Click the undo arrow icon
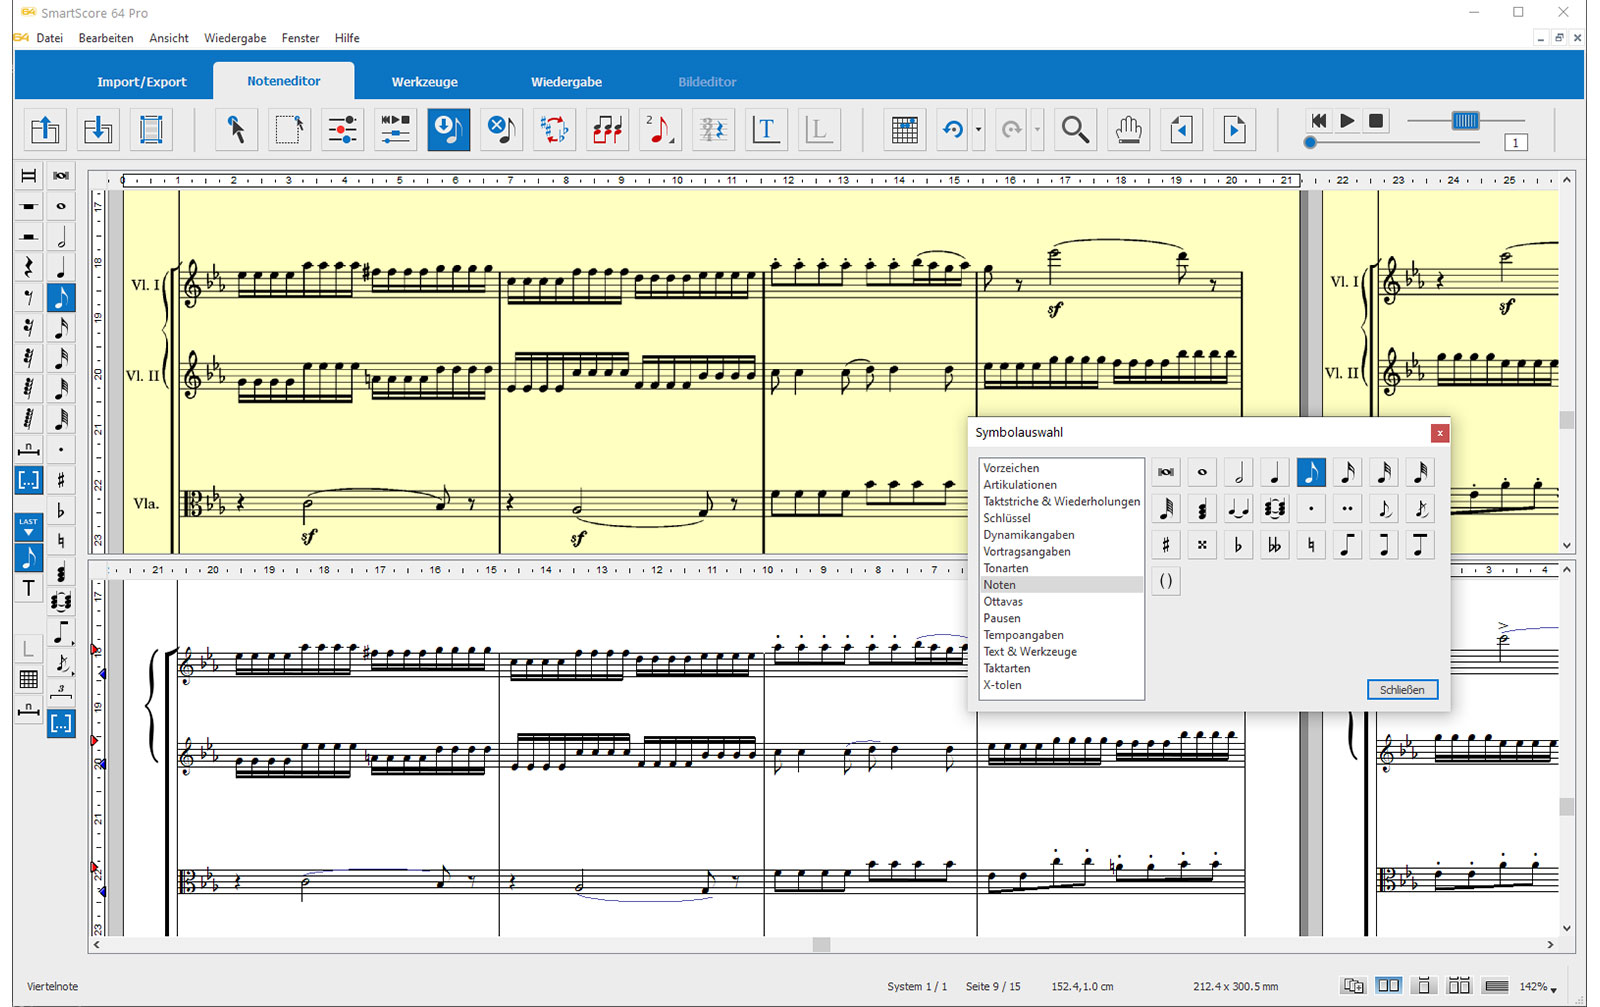 953,130
